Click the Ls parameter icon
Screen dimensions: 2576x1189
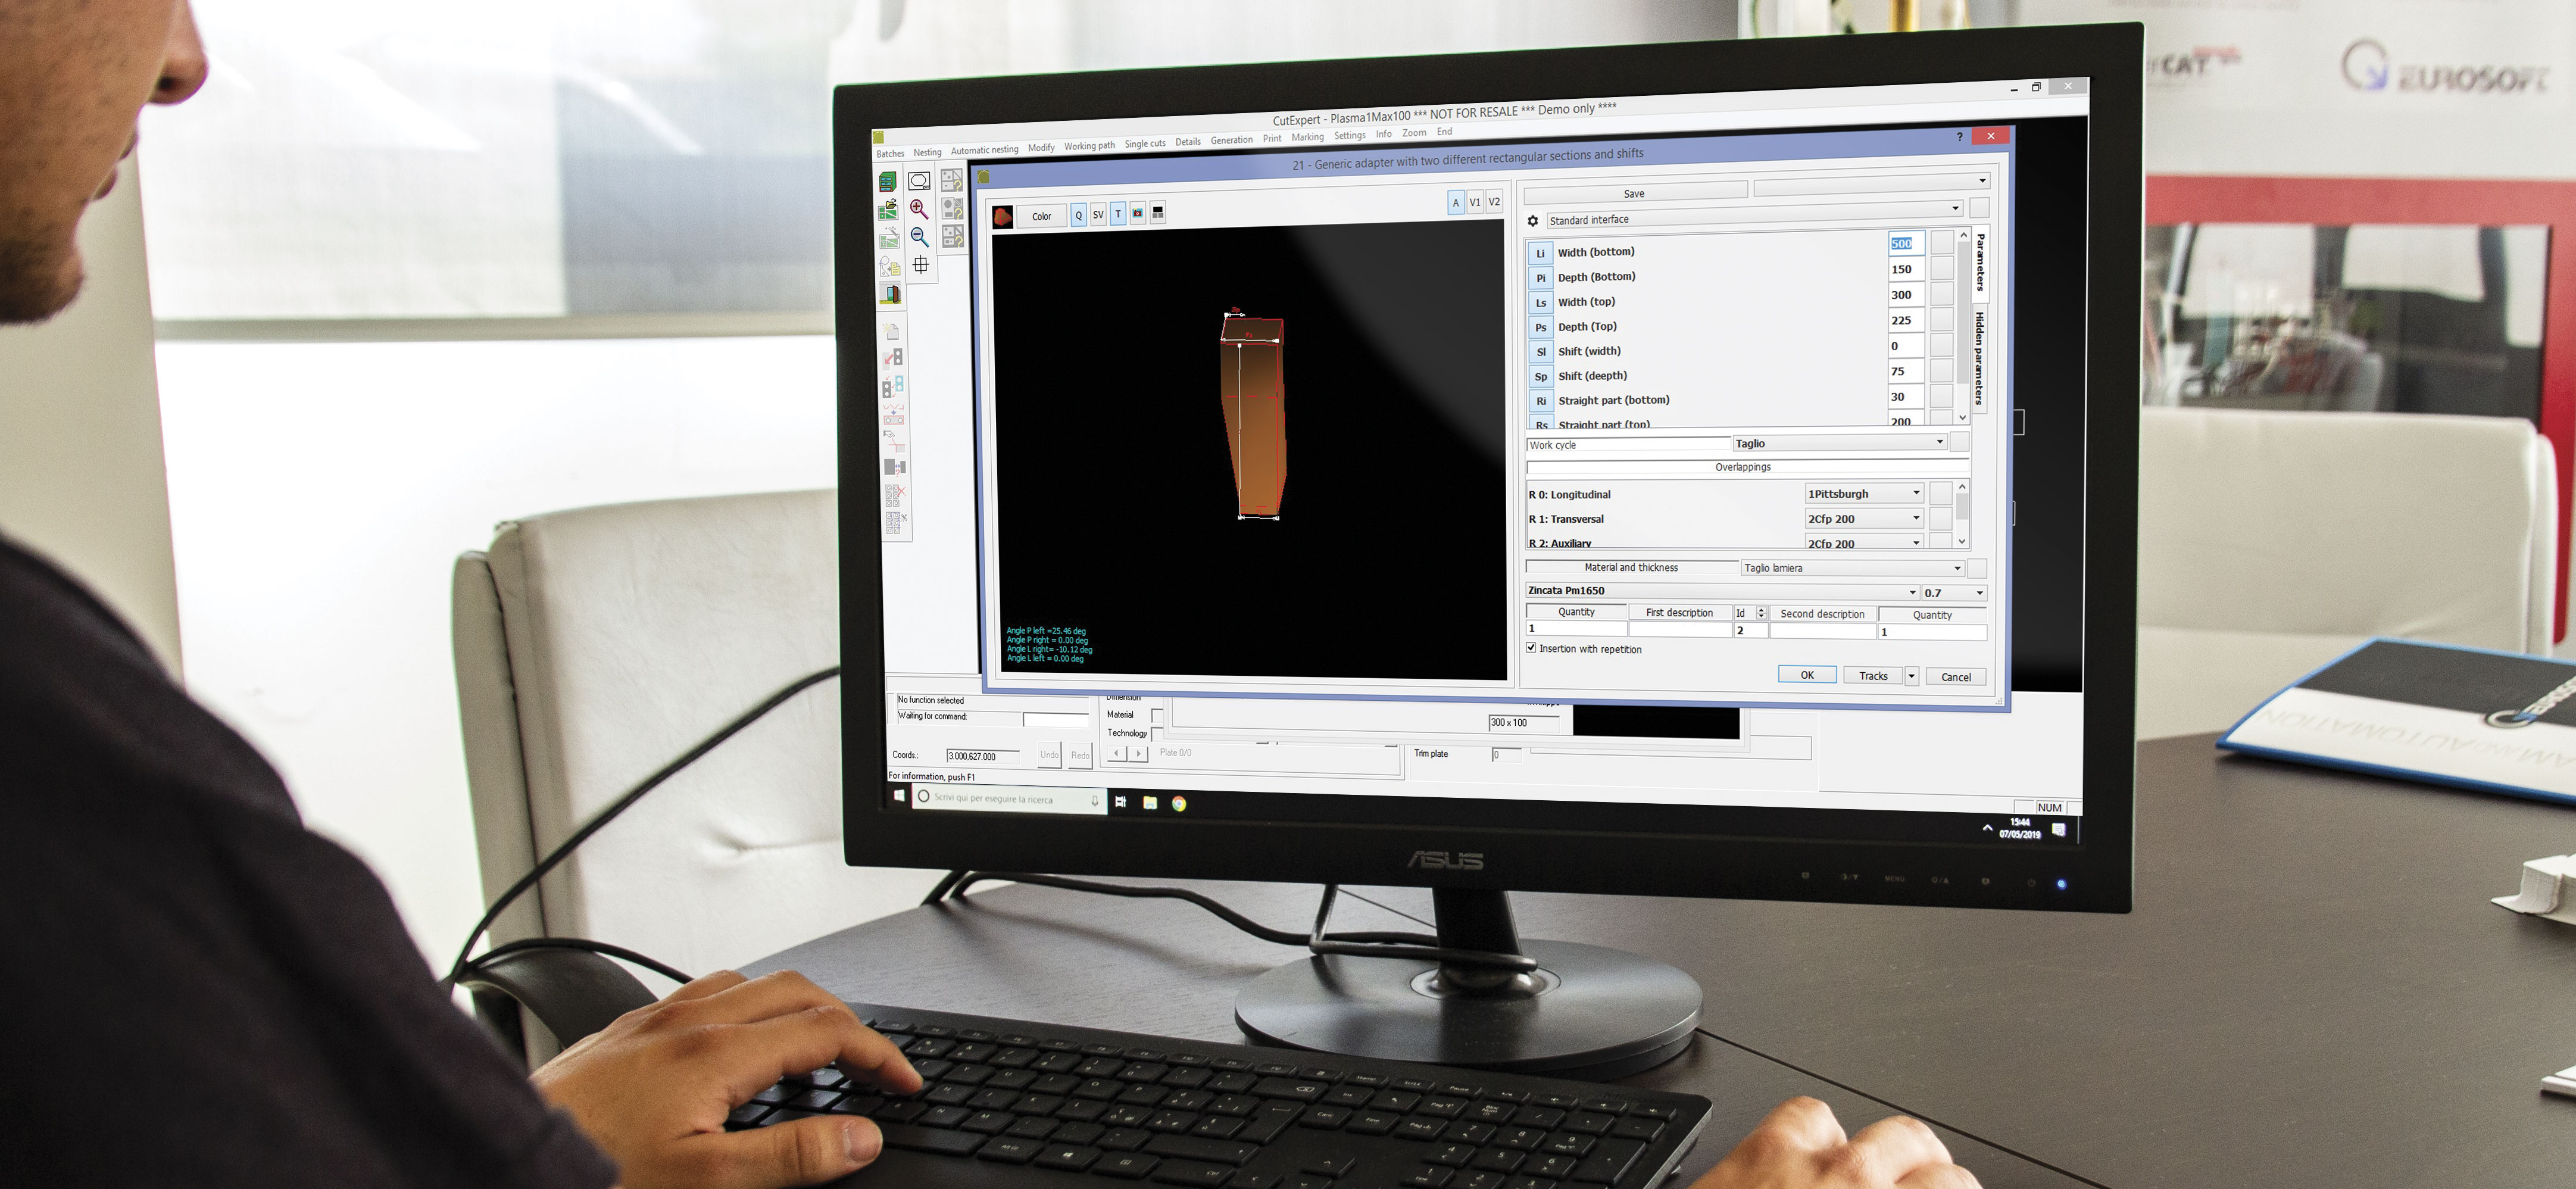[1541, 303]
